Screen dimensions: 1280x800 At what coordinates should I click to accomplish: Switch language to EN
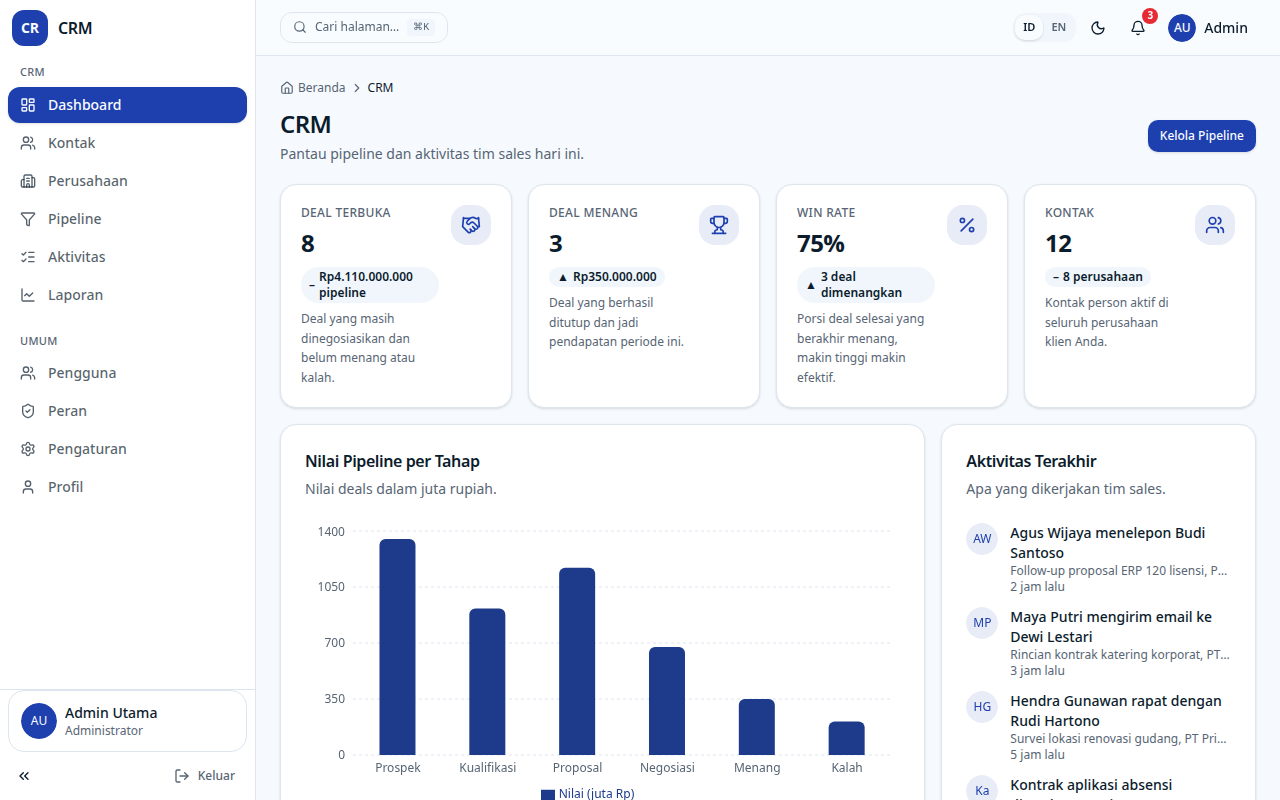click(1058, 28)
